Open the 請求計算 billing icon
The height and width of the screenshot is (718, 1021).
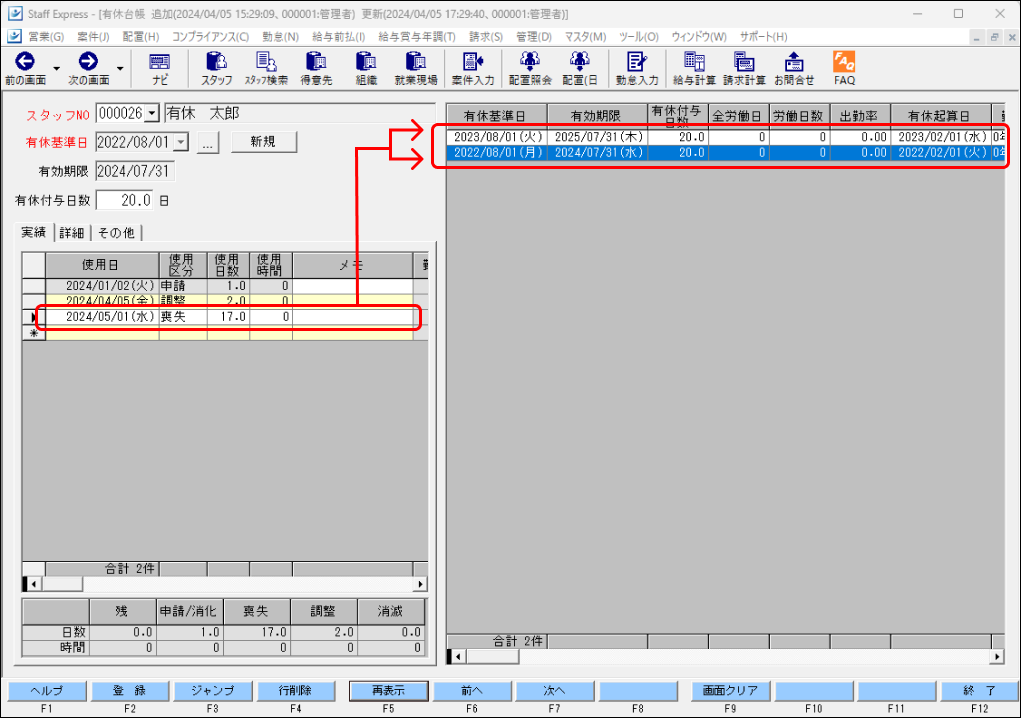744,62
